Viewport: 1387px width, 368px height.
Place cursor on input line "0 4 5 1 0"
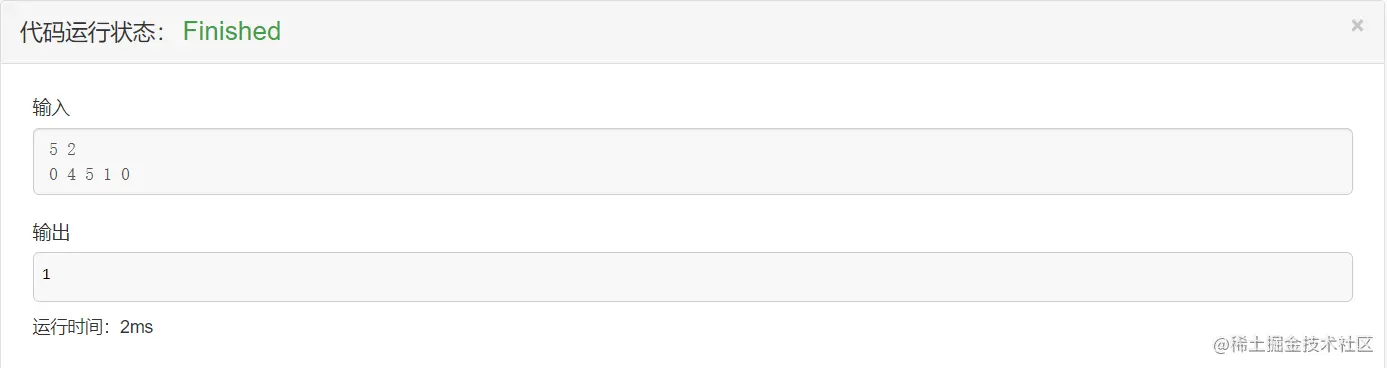tap(89, 174)
